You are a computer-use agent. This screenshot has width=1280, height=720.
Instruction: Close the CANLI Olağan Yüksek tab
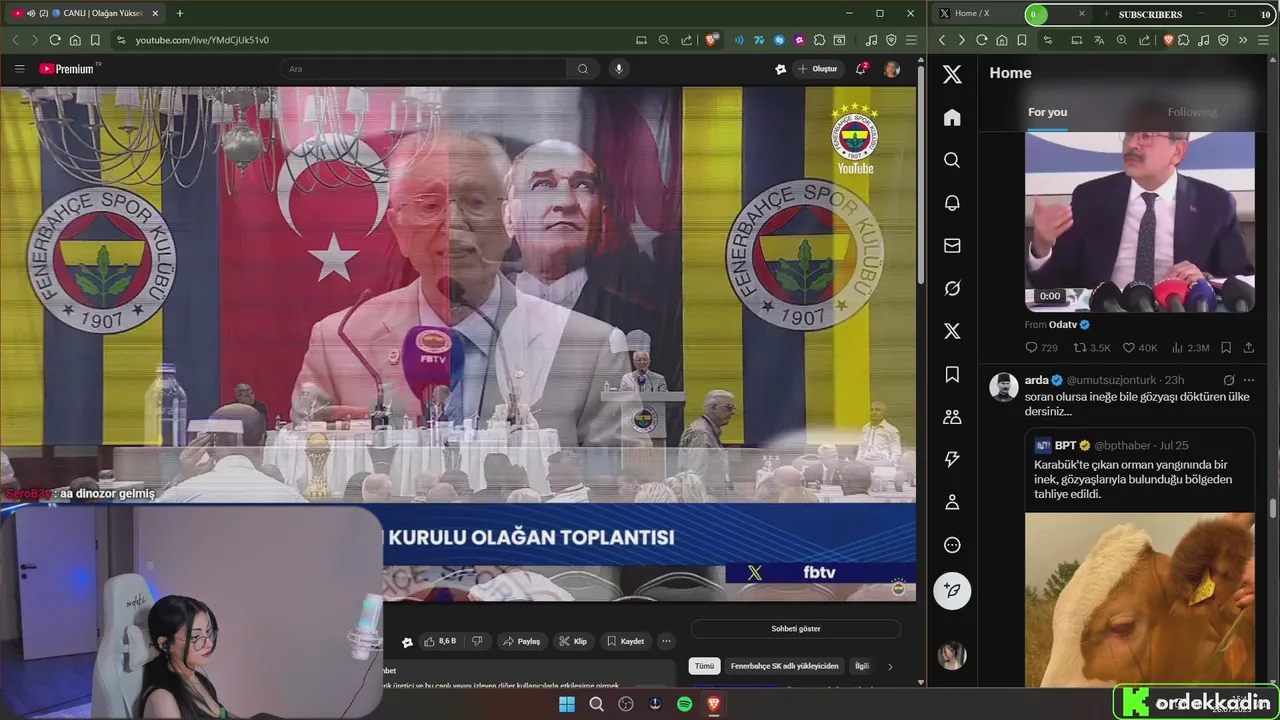pyautogui.click(x=157, y=13)
